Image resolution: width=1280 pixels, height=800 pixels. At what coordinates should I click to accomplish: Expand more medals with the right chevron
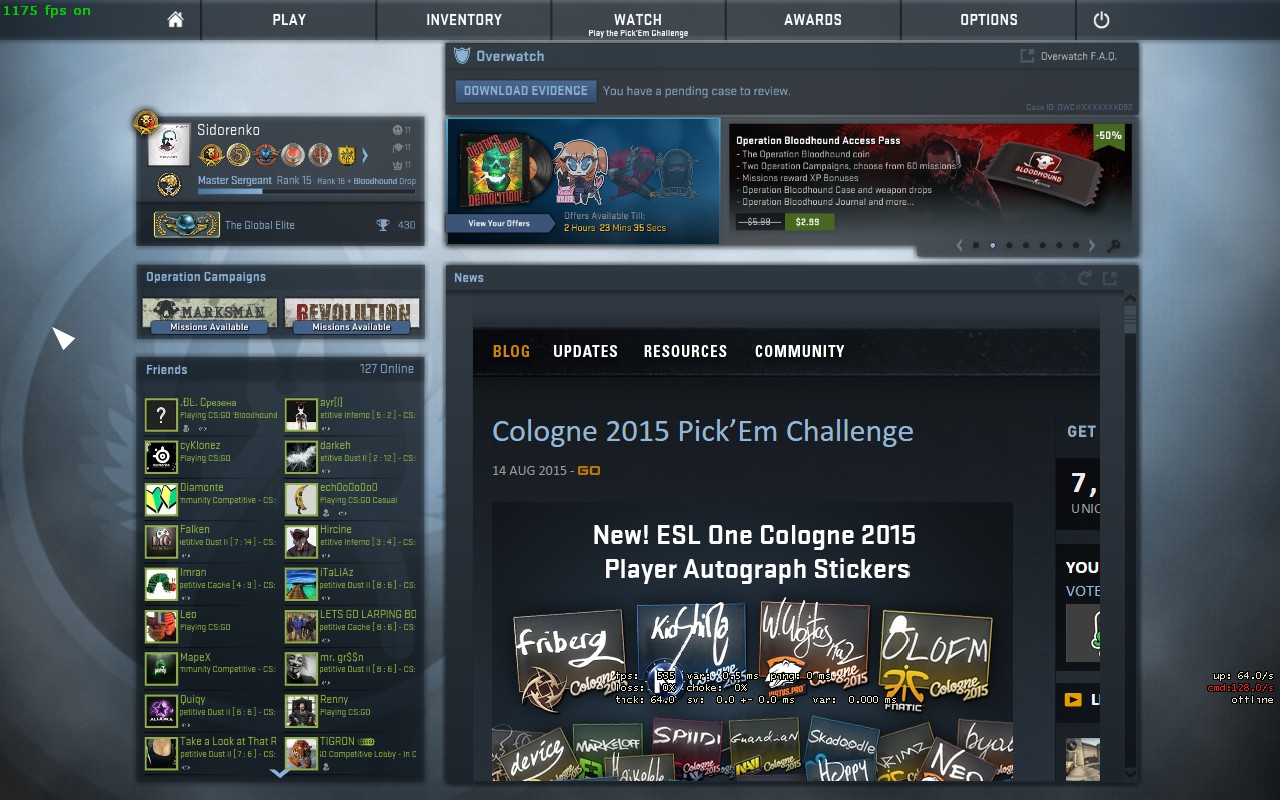pyautogui.click(x=365, y=155)
